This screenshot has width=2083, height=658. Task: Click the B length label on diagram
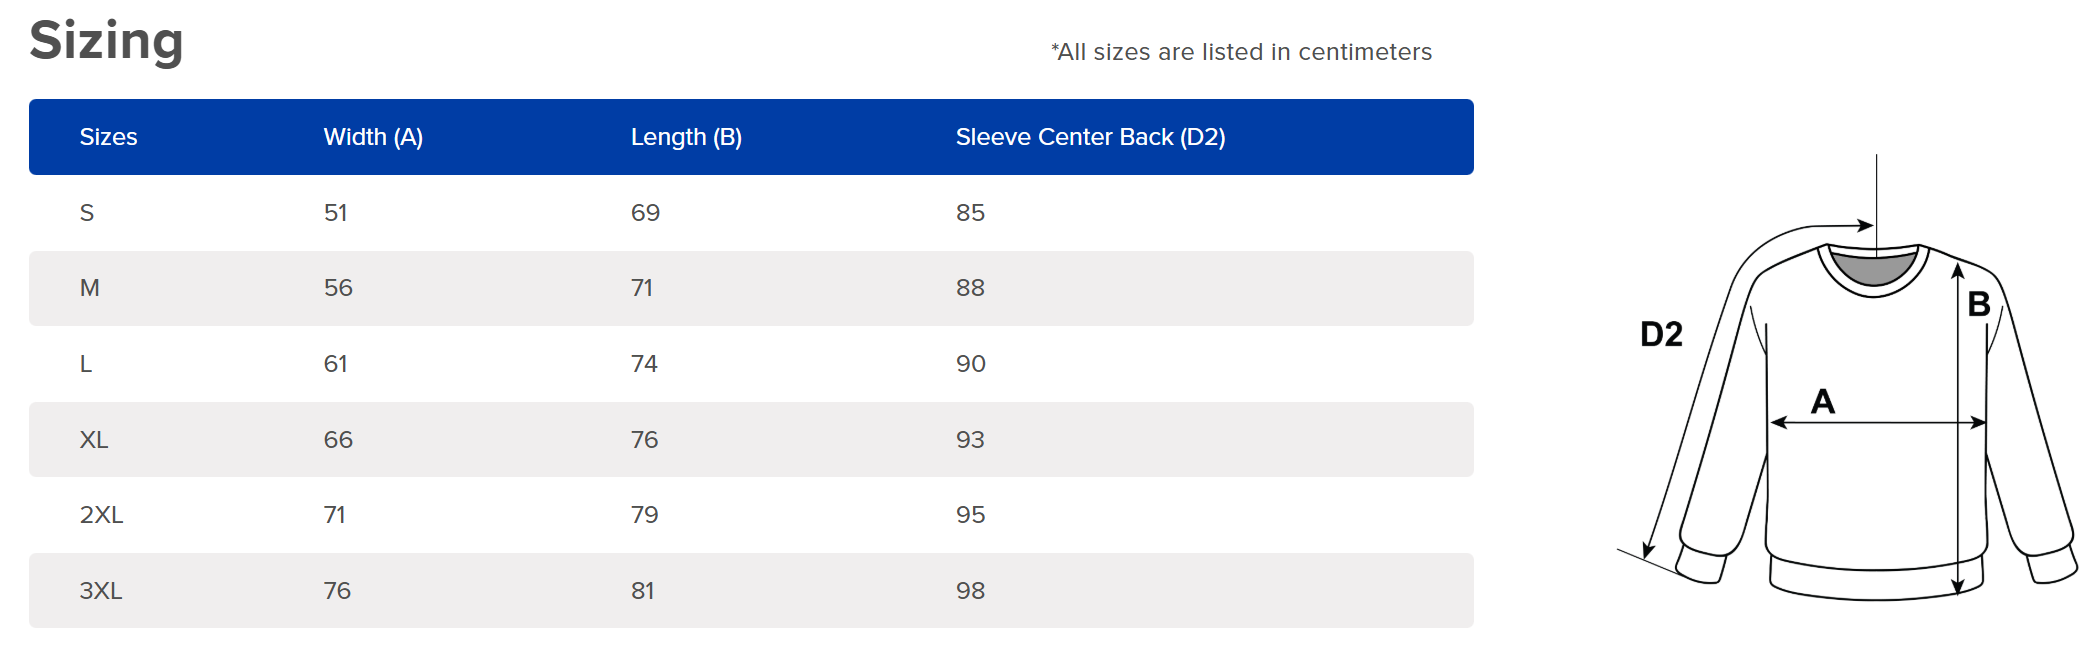(1978, 304)
